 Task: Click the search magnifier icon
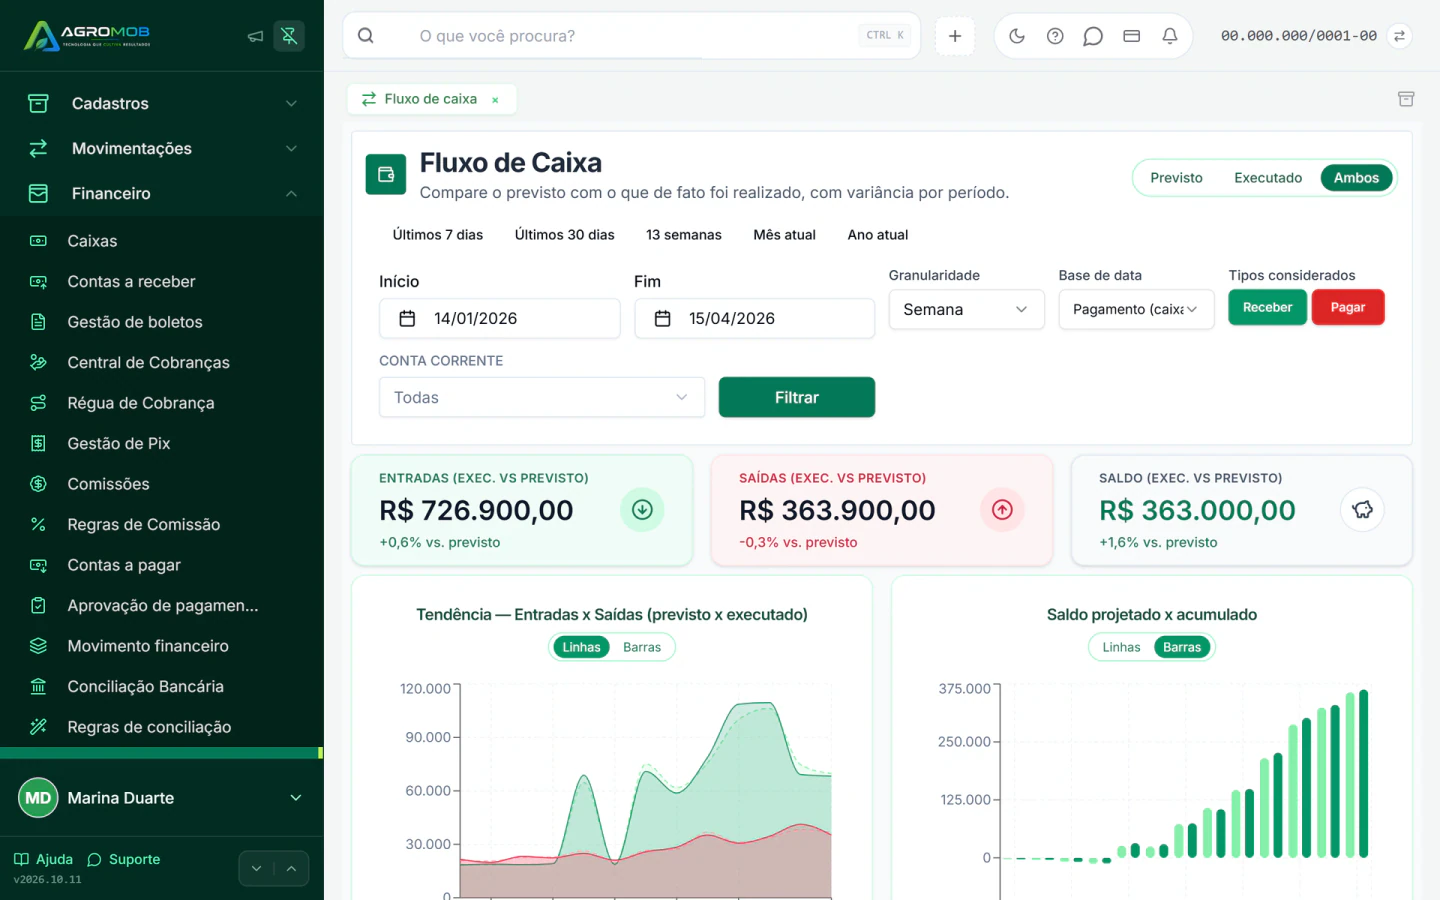click(366, 36)
